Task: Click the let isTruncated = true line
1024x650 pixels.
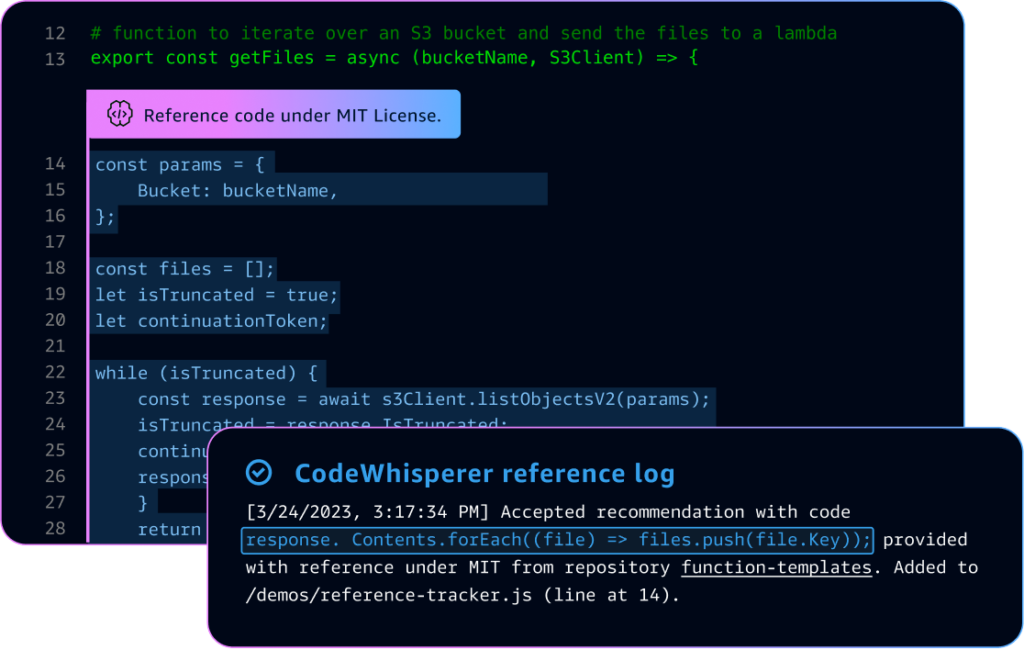Action: 215,294
